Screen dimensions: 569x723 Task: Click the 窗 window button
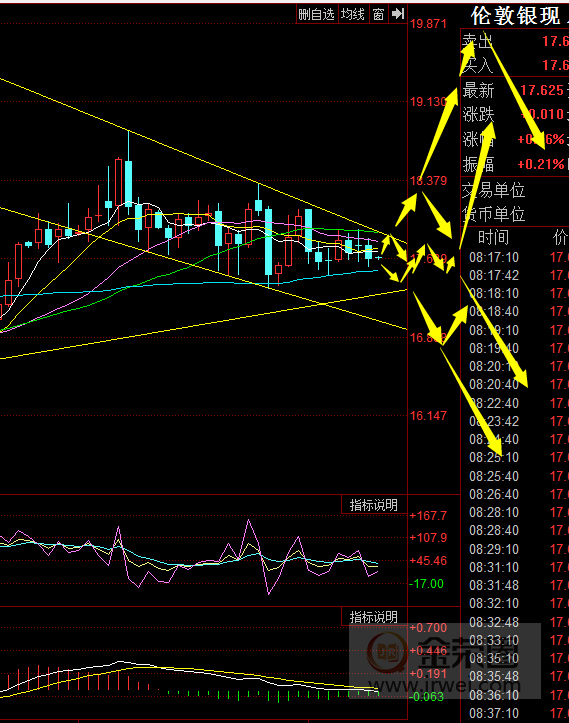point(379,14)
